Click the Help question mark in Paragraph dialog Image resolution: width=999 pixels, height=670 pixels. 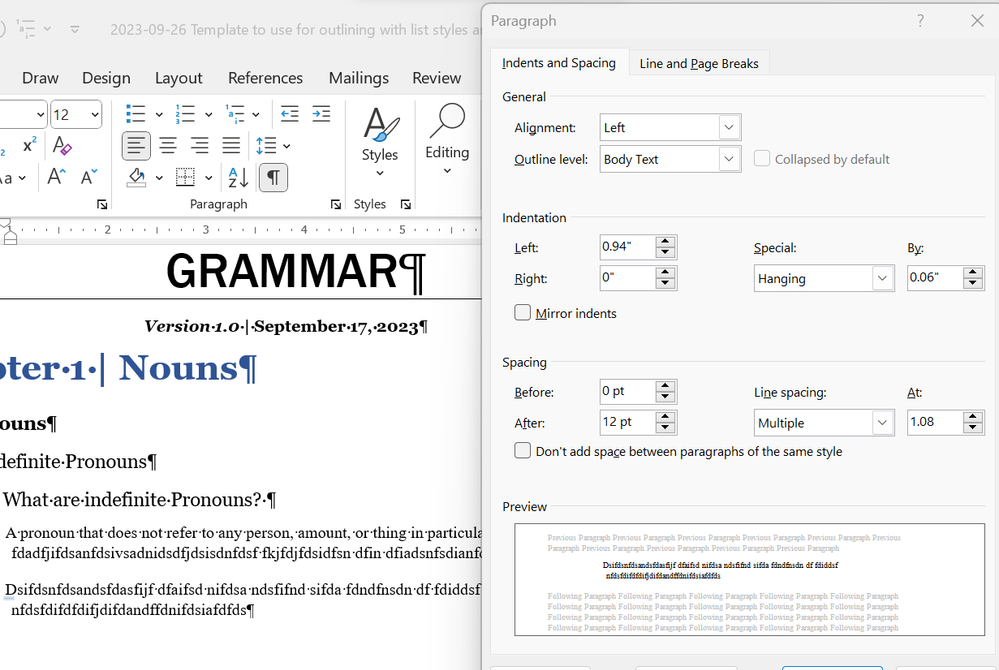pos(921,20)
